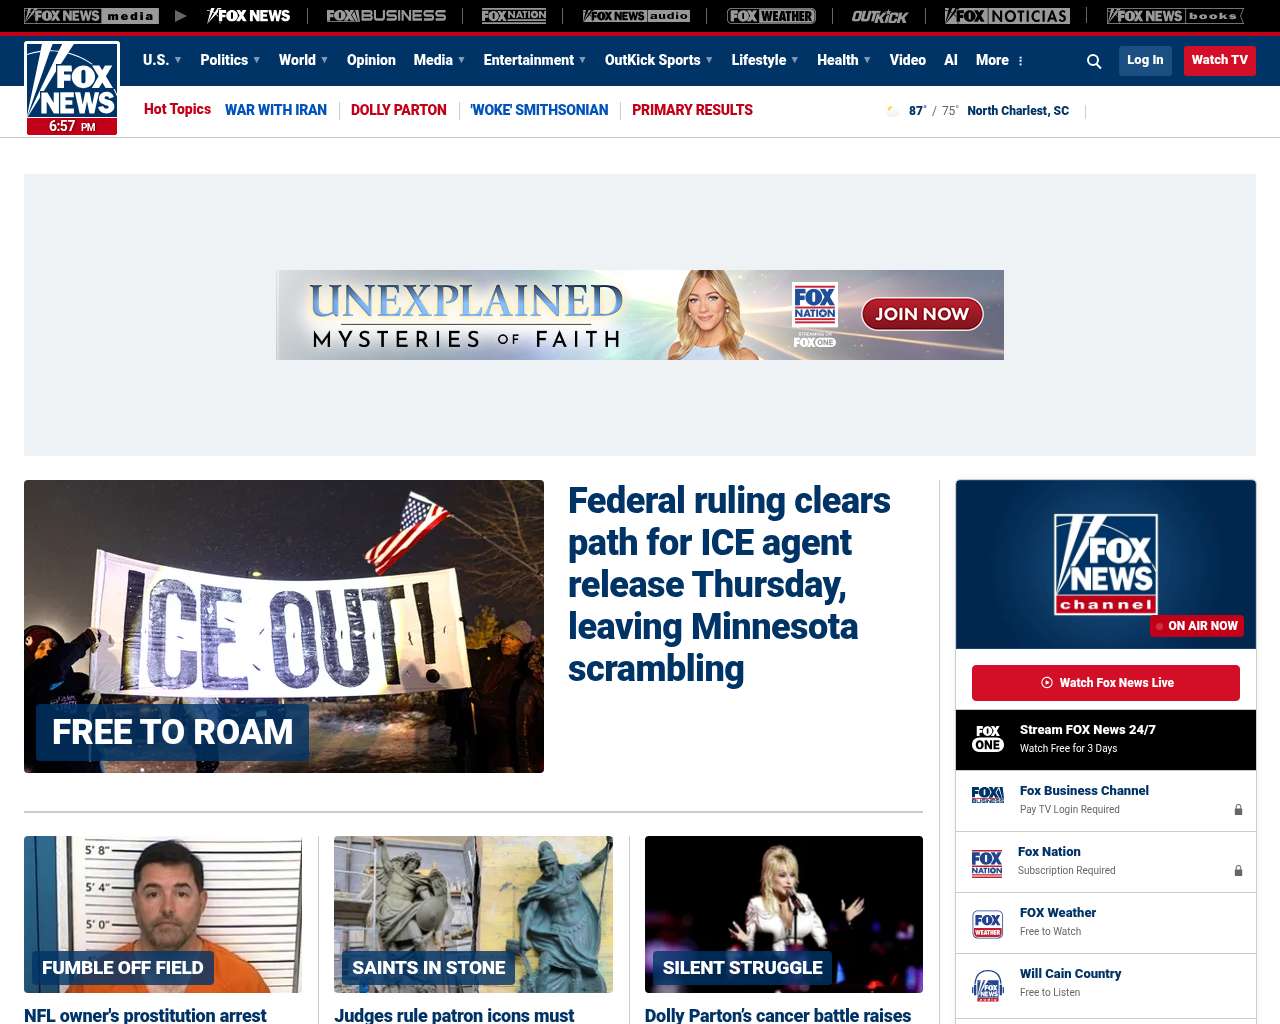
Task: Open the AI section
Action: click(951, 60)
